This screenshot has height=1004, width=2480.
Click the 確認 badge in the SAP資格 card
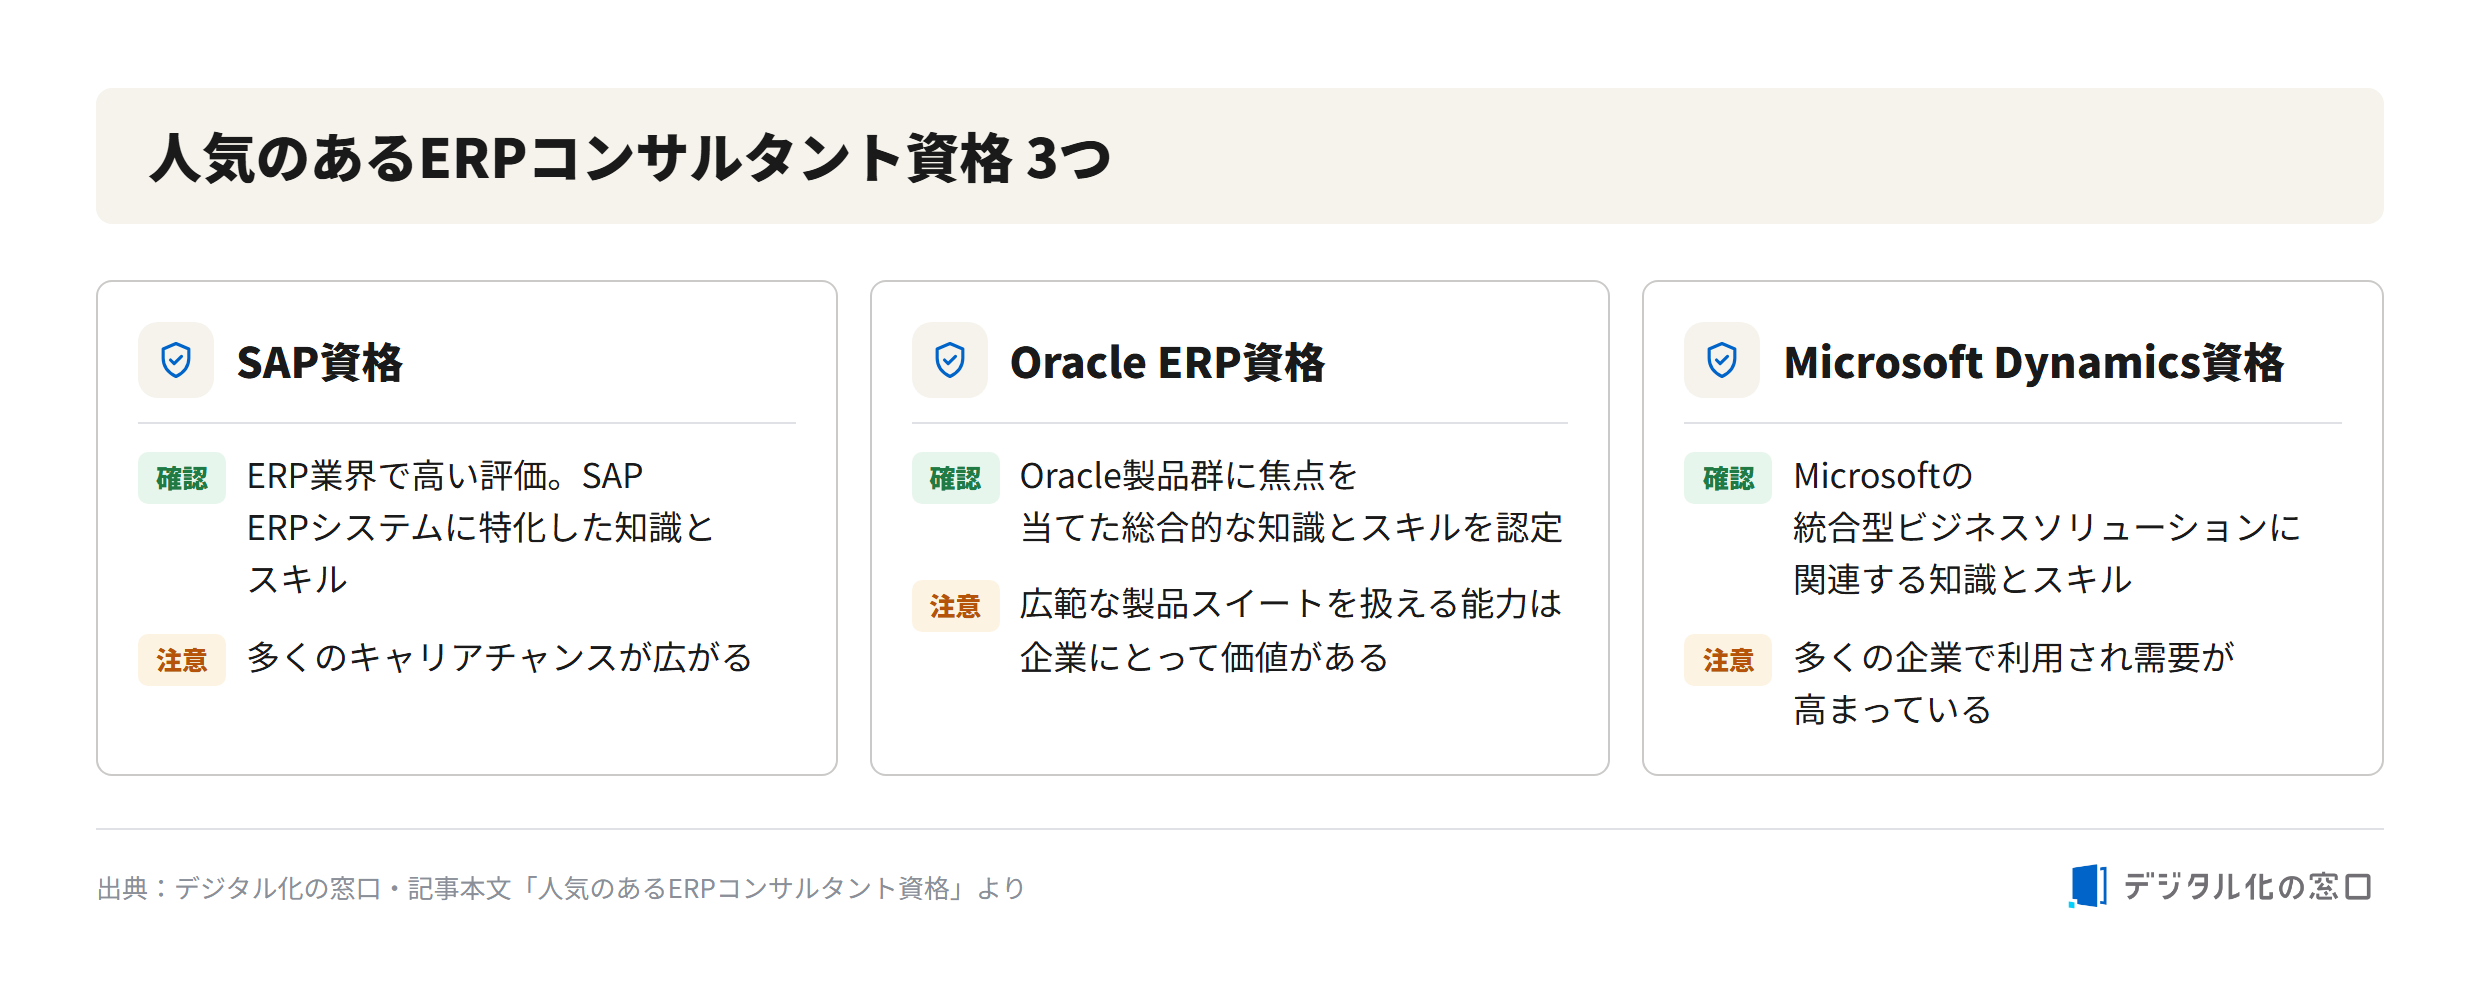click(182, 478)
